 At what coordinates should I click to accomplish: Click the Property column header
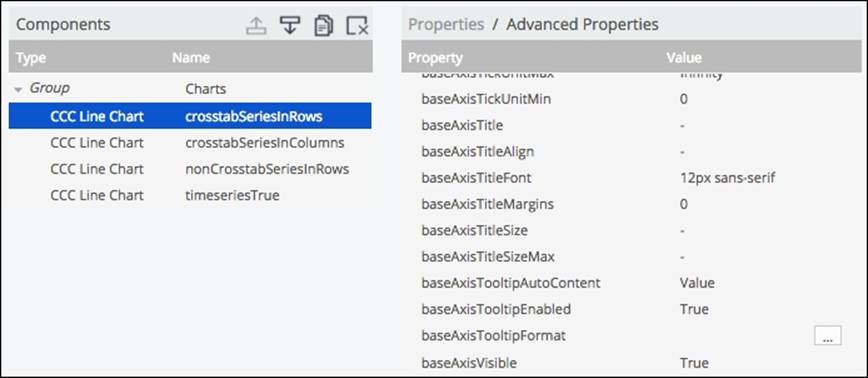pos(435,58)
